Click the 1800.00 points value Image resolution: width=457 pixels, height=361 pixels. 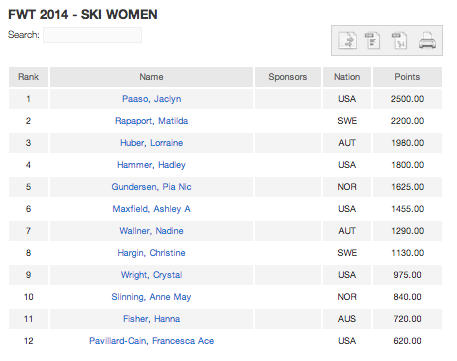407,165
